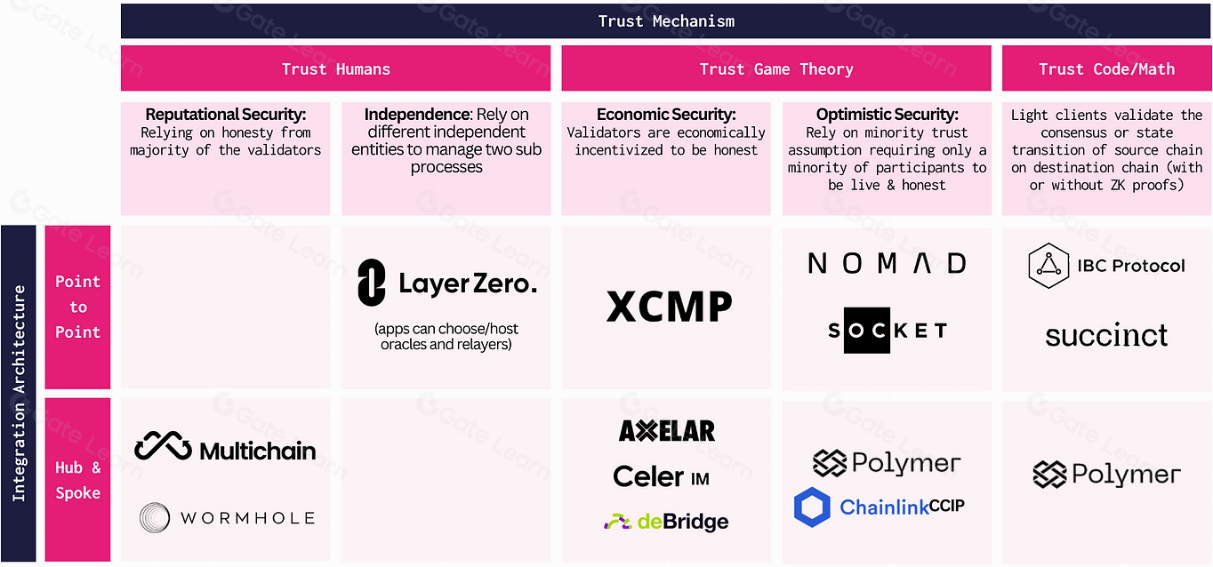Click the Multichain logo

(225, 448)
